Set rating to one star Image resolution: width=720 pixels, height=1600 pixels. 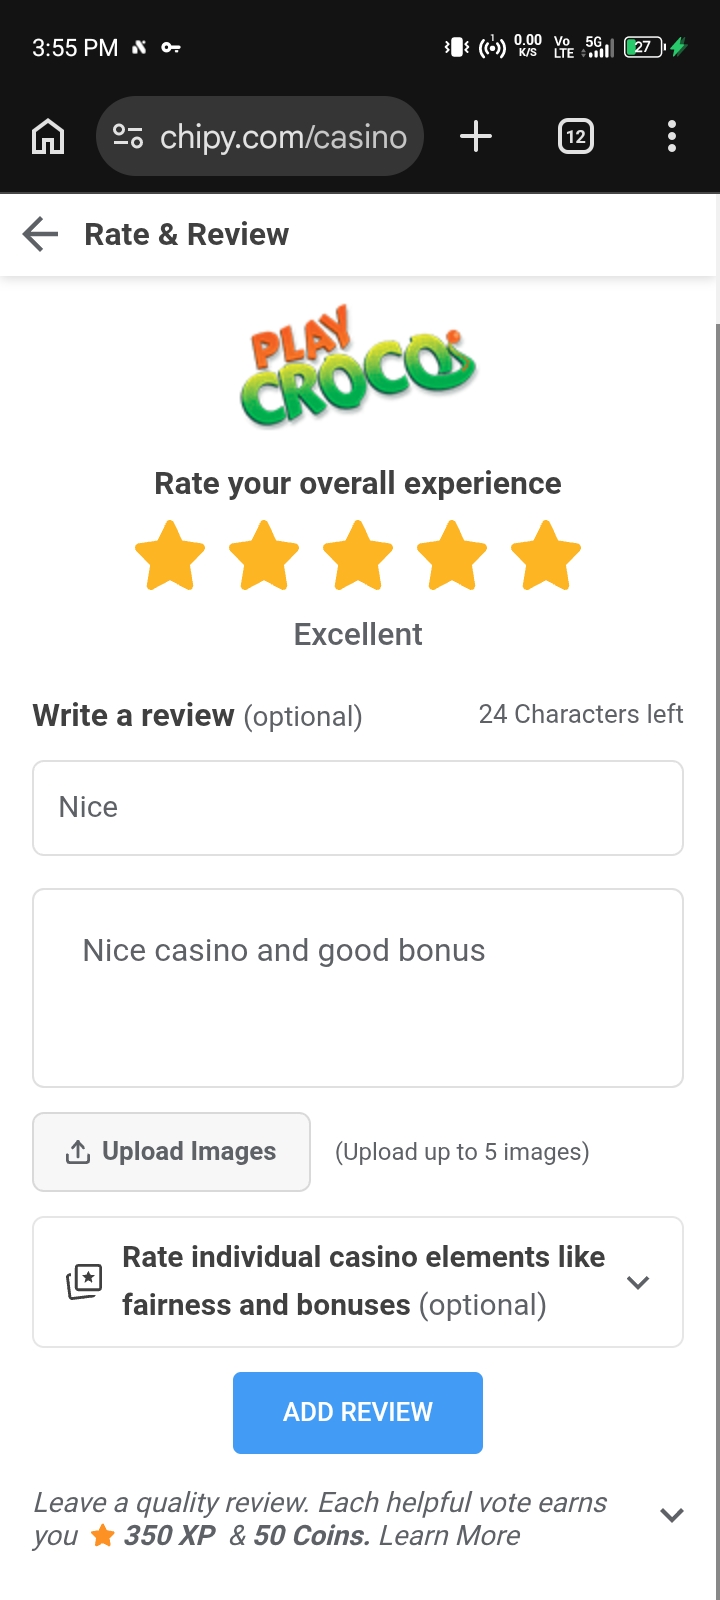[170, 555]
